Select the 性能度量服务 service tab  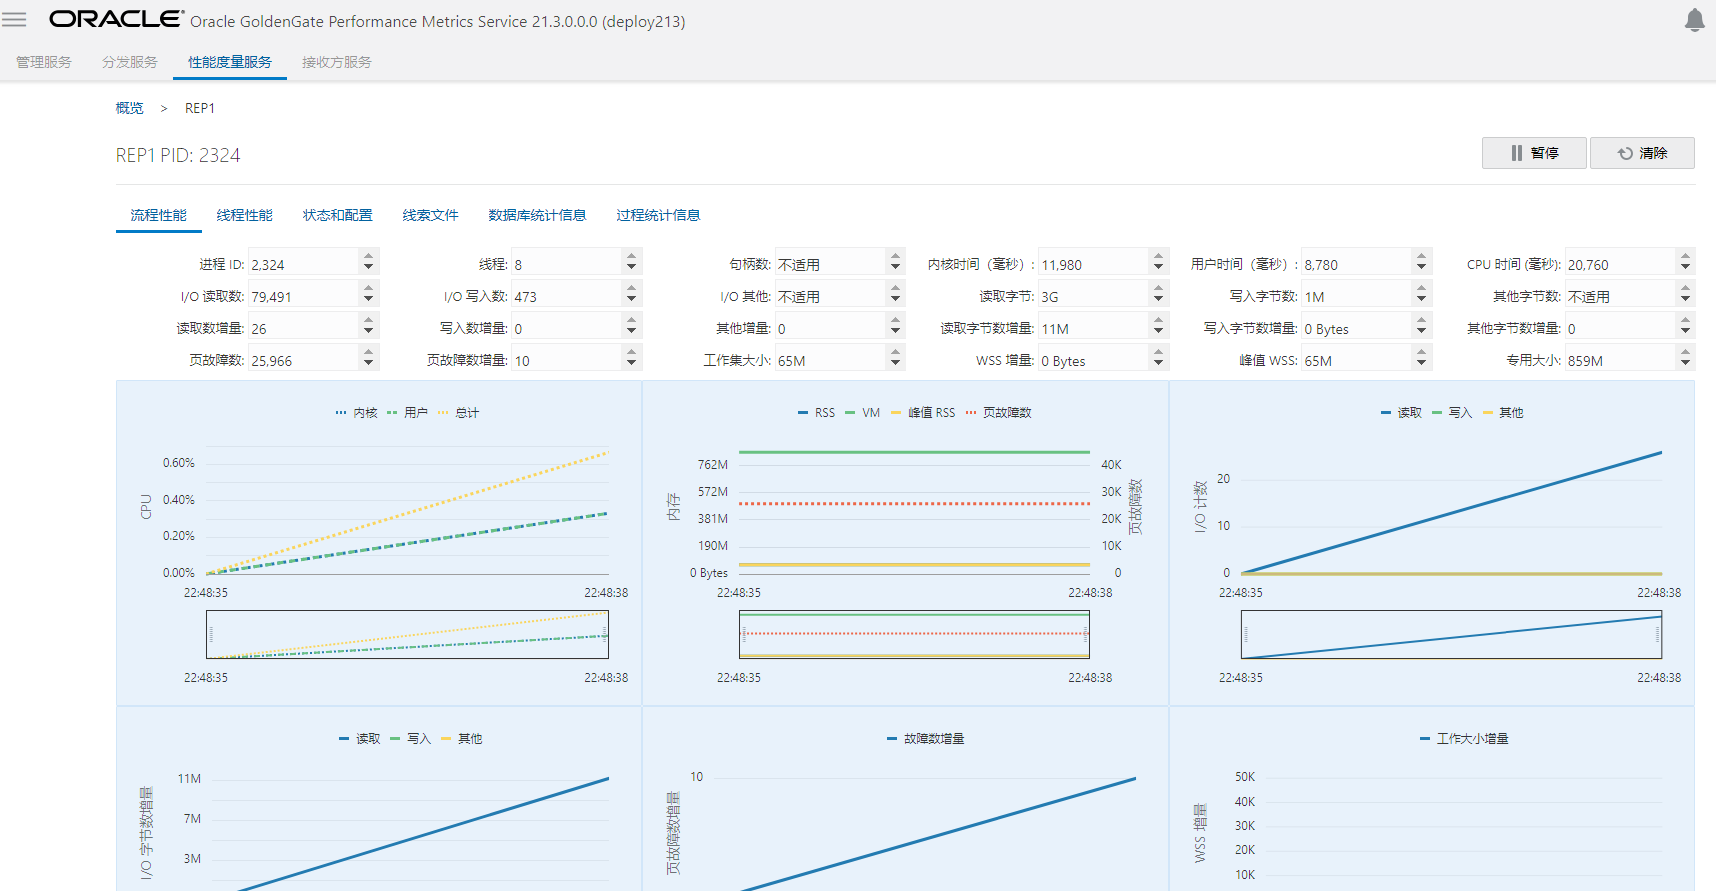pyautogui.click(x=230, y=62)
